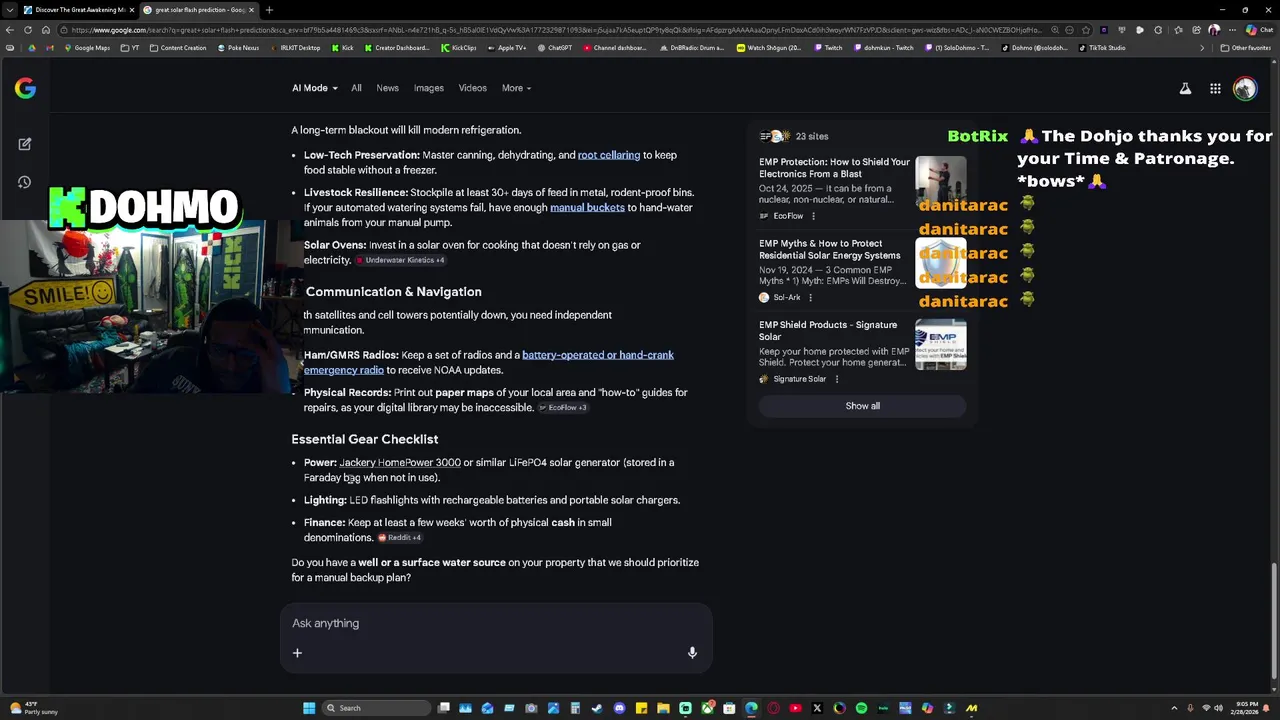Expand the EcoFlow +3 sources chip

(x=563, y=408)
